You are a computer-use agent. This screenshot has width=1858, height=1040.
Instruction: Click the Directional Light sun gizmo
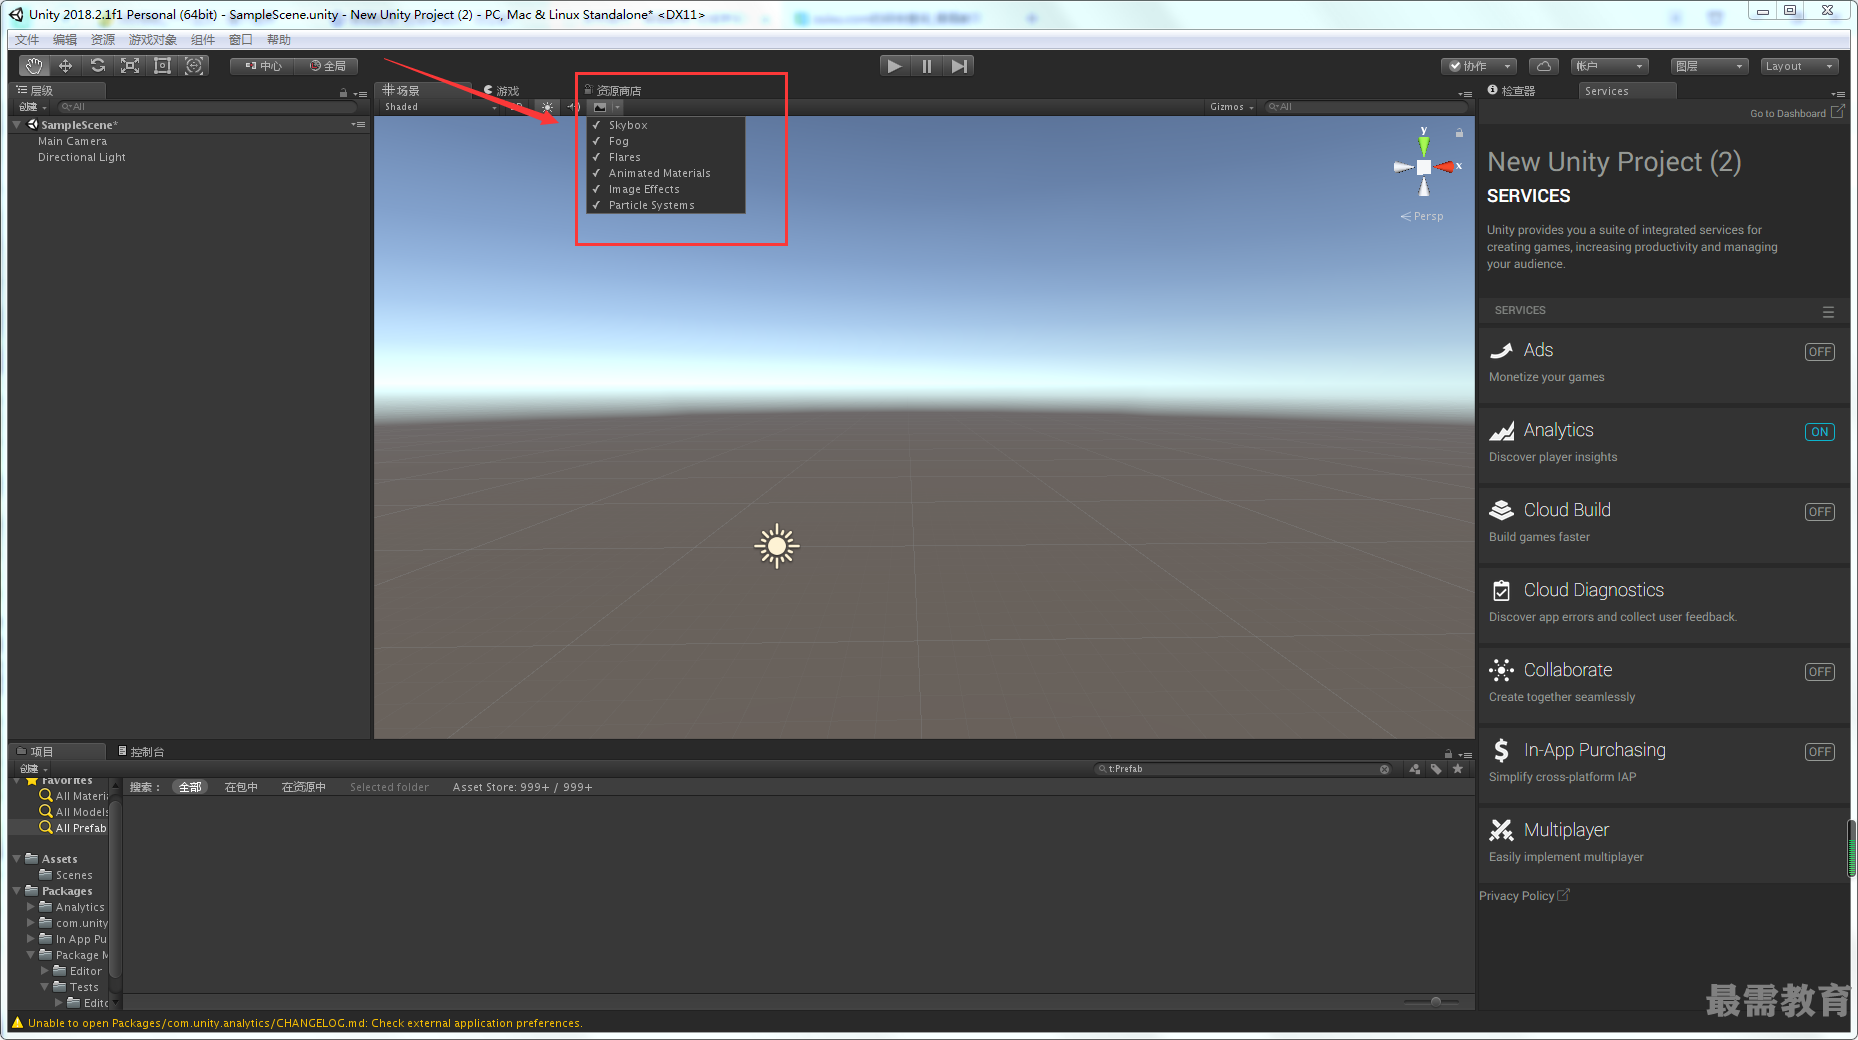coord(777,546)
